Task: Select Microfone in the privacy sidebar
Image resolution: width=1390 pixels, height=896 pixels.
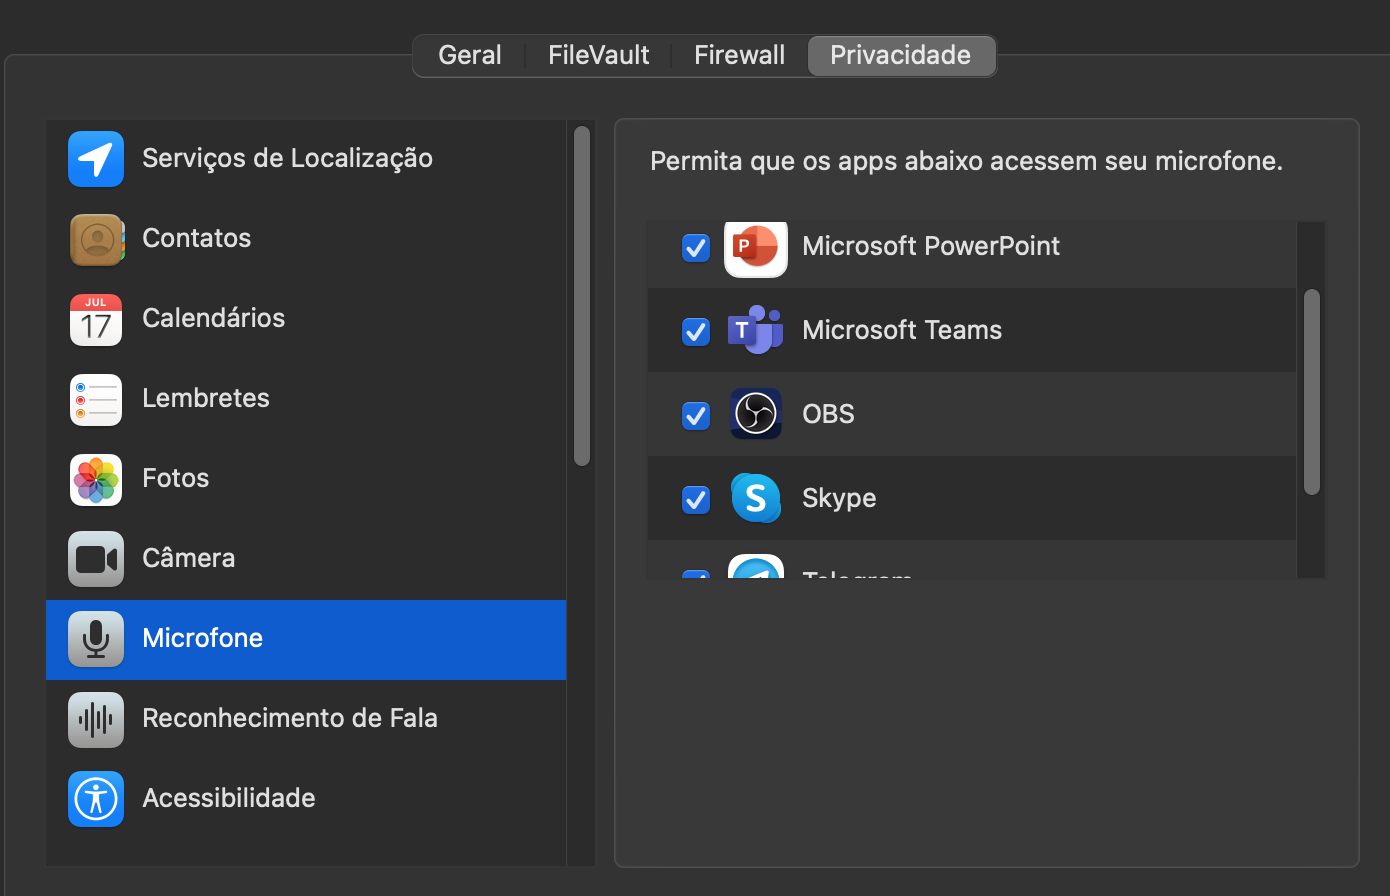Action: click(x=203, y=639)
